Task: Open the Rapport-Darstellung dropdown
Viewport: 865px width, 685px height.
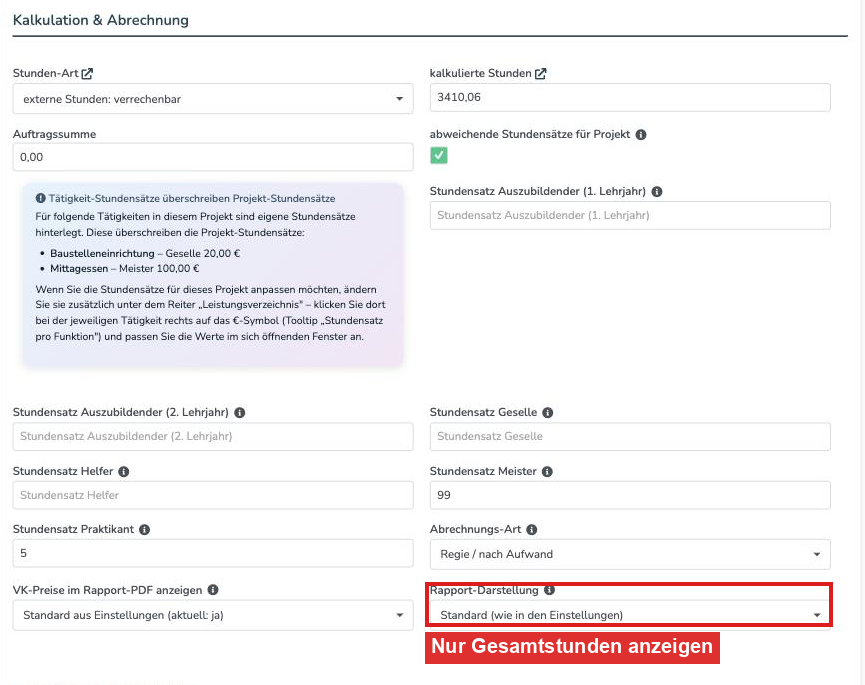Action: tap(630, 616)
